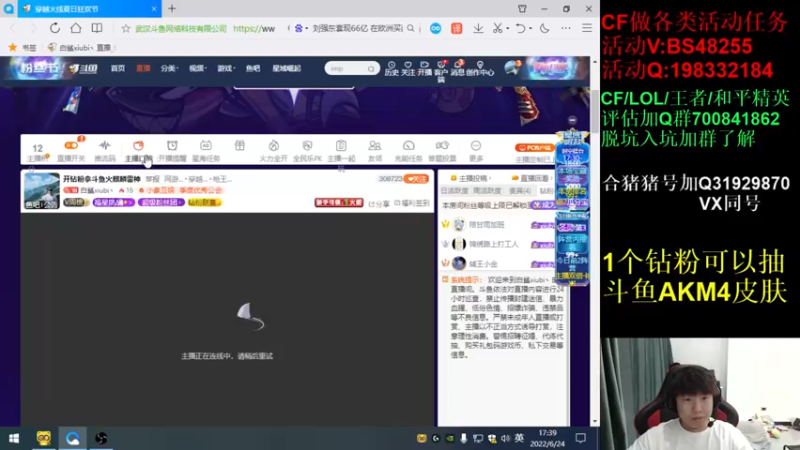
Task: Click the red translate extension icon
Action: (457, 29)
